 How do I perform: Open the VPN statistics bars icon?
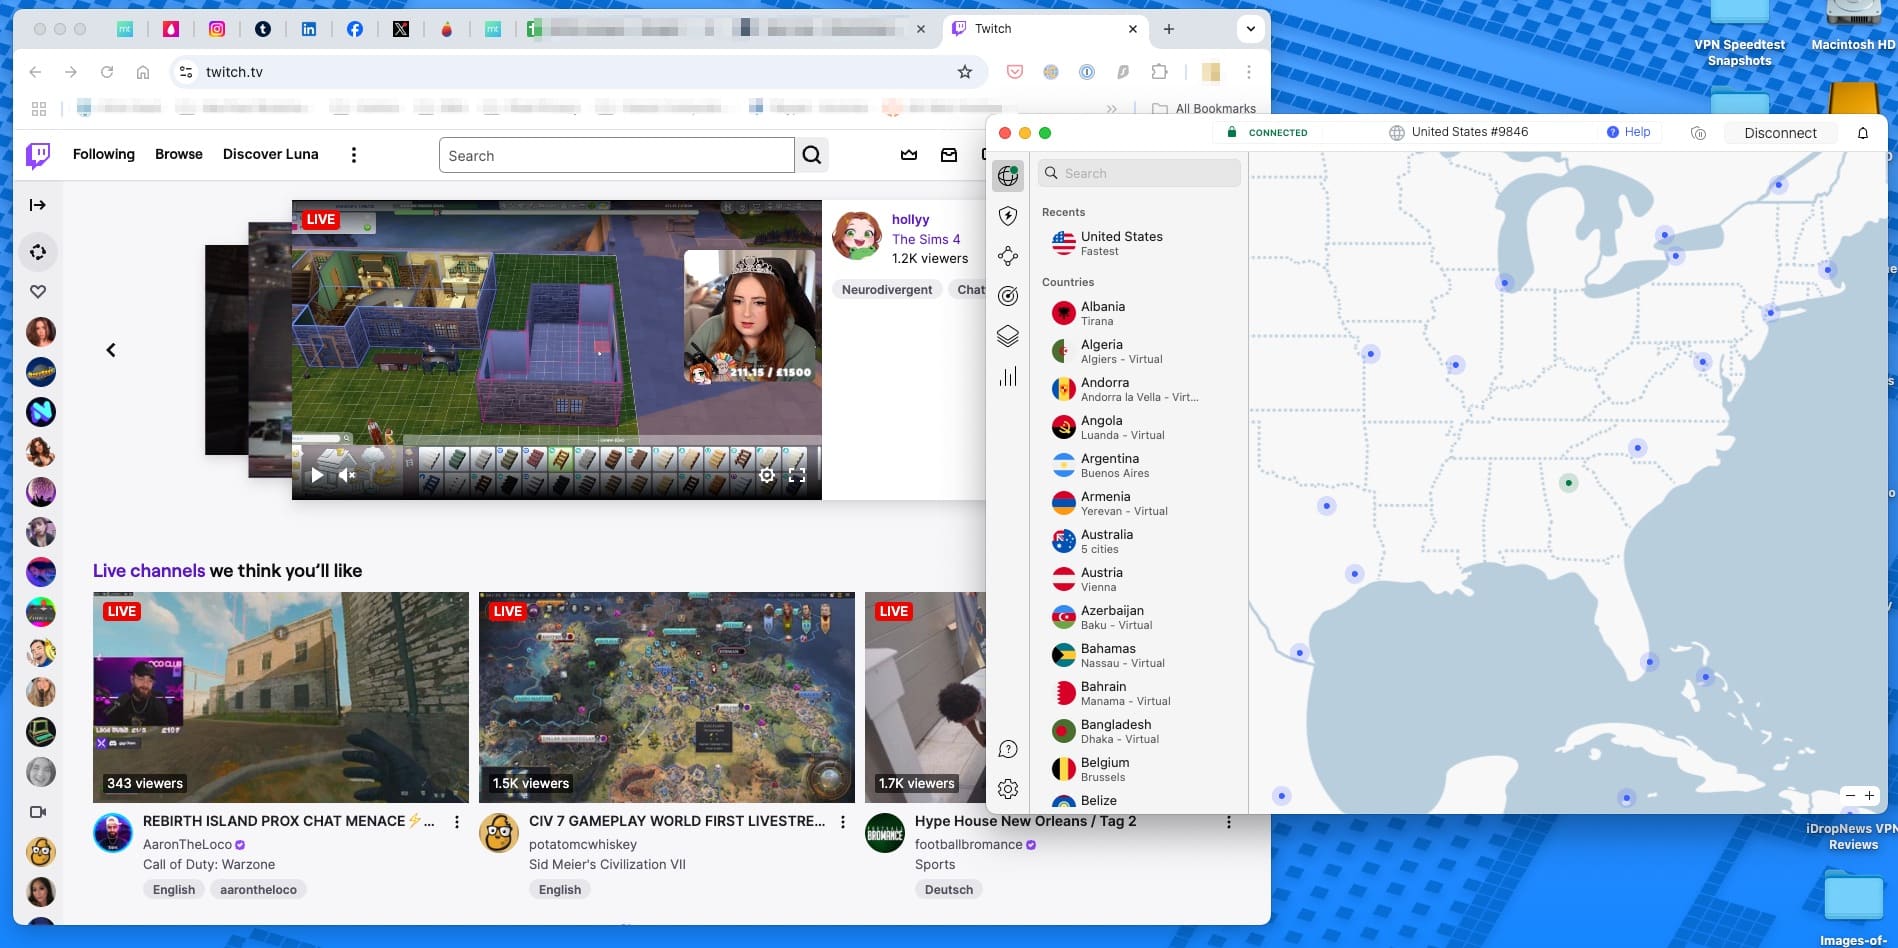click(x=1008, y=376)
